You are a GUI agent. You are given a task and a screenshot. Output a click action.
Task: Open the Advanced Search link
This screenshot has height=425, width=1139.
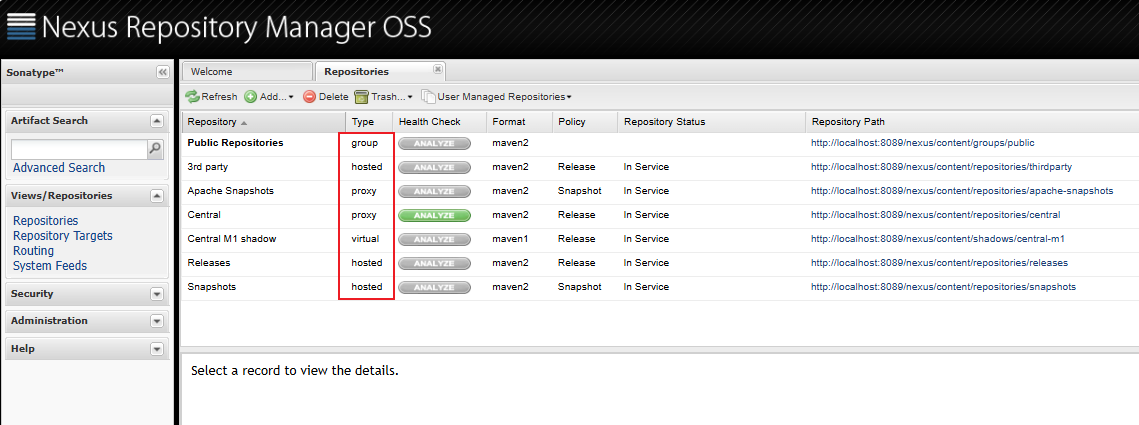pos(59,168)
